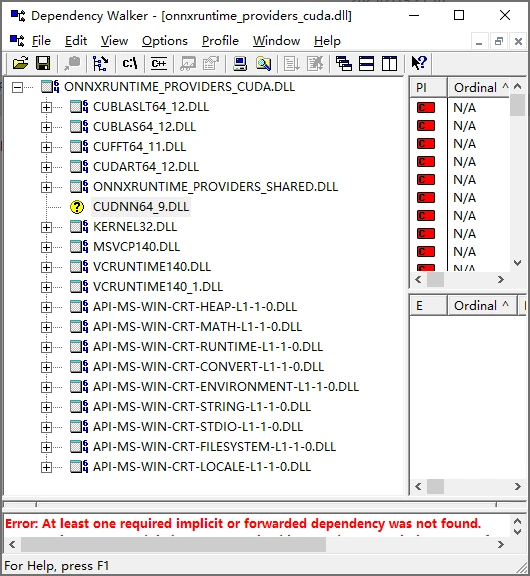Click the Cascade windows toolbar icon
Viewport: 530px width, 576px height.
click(x=344, y=64)
